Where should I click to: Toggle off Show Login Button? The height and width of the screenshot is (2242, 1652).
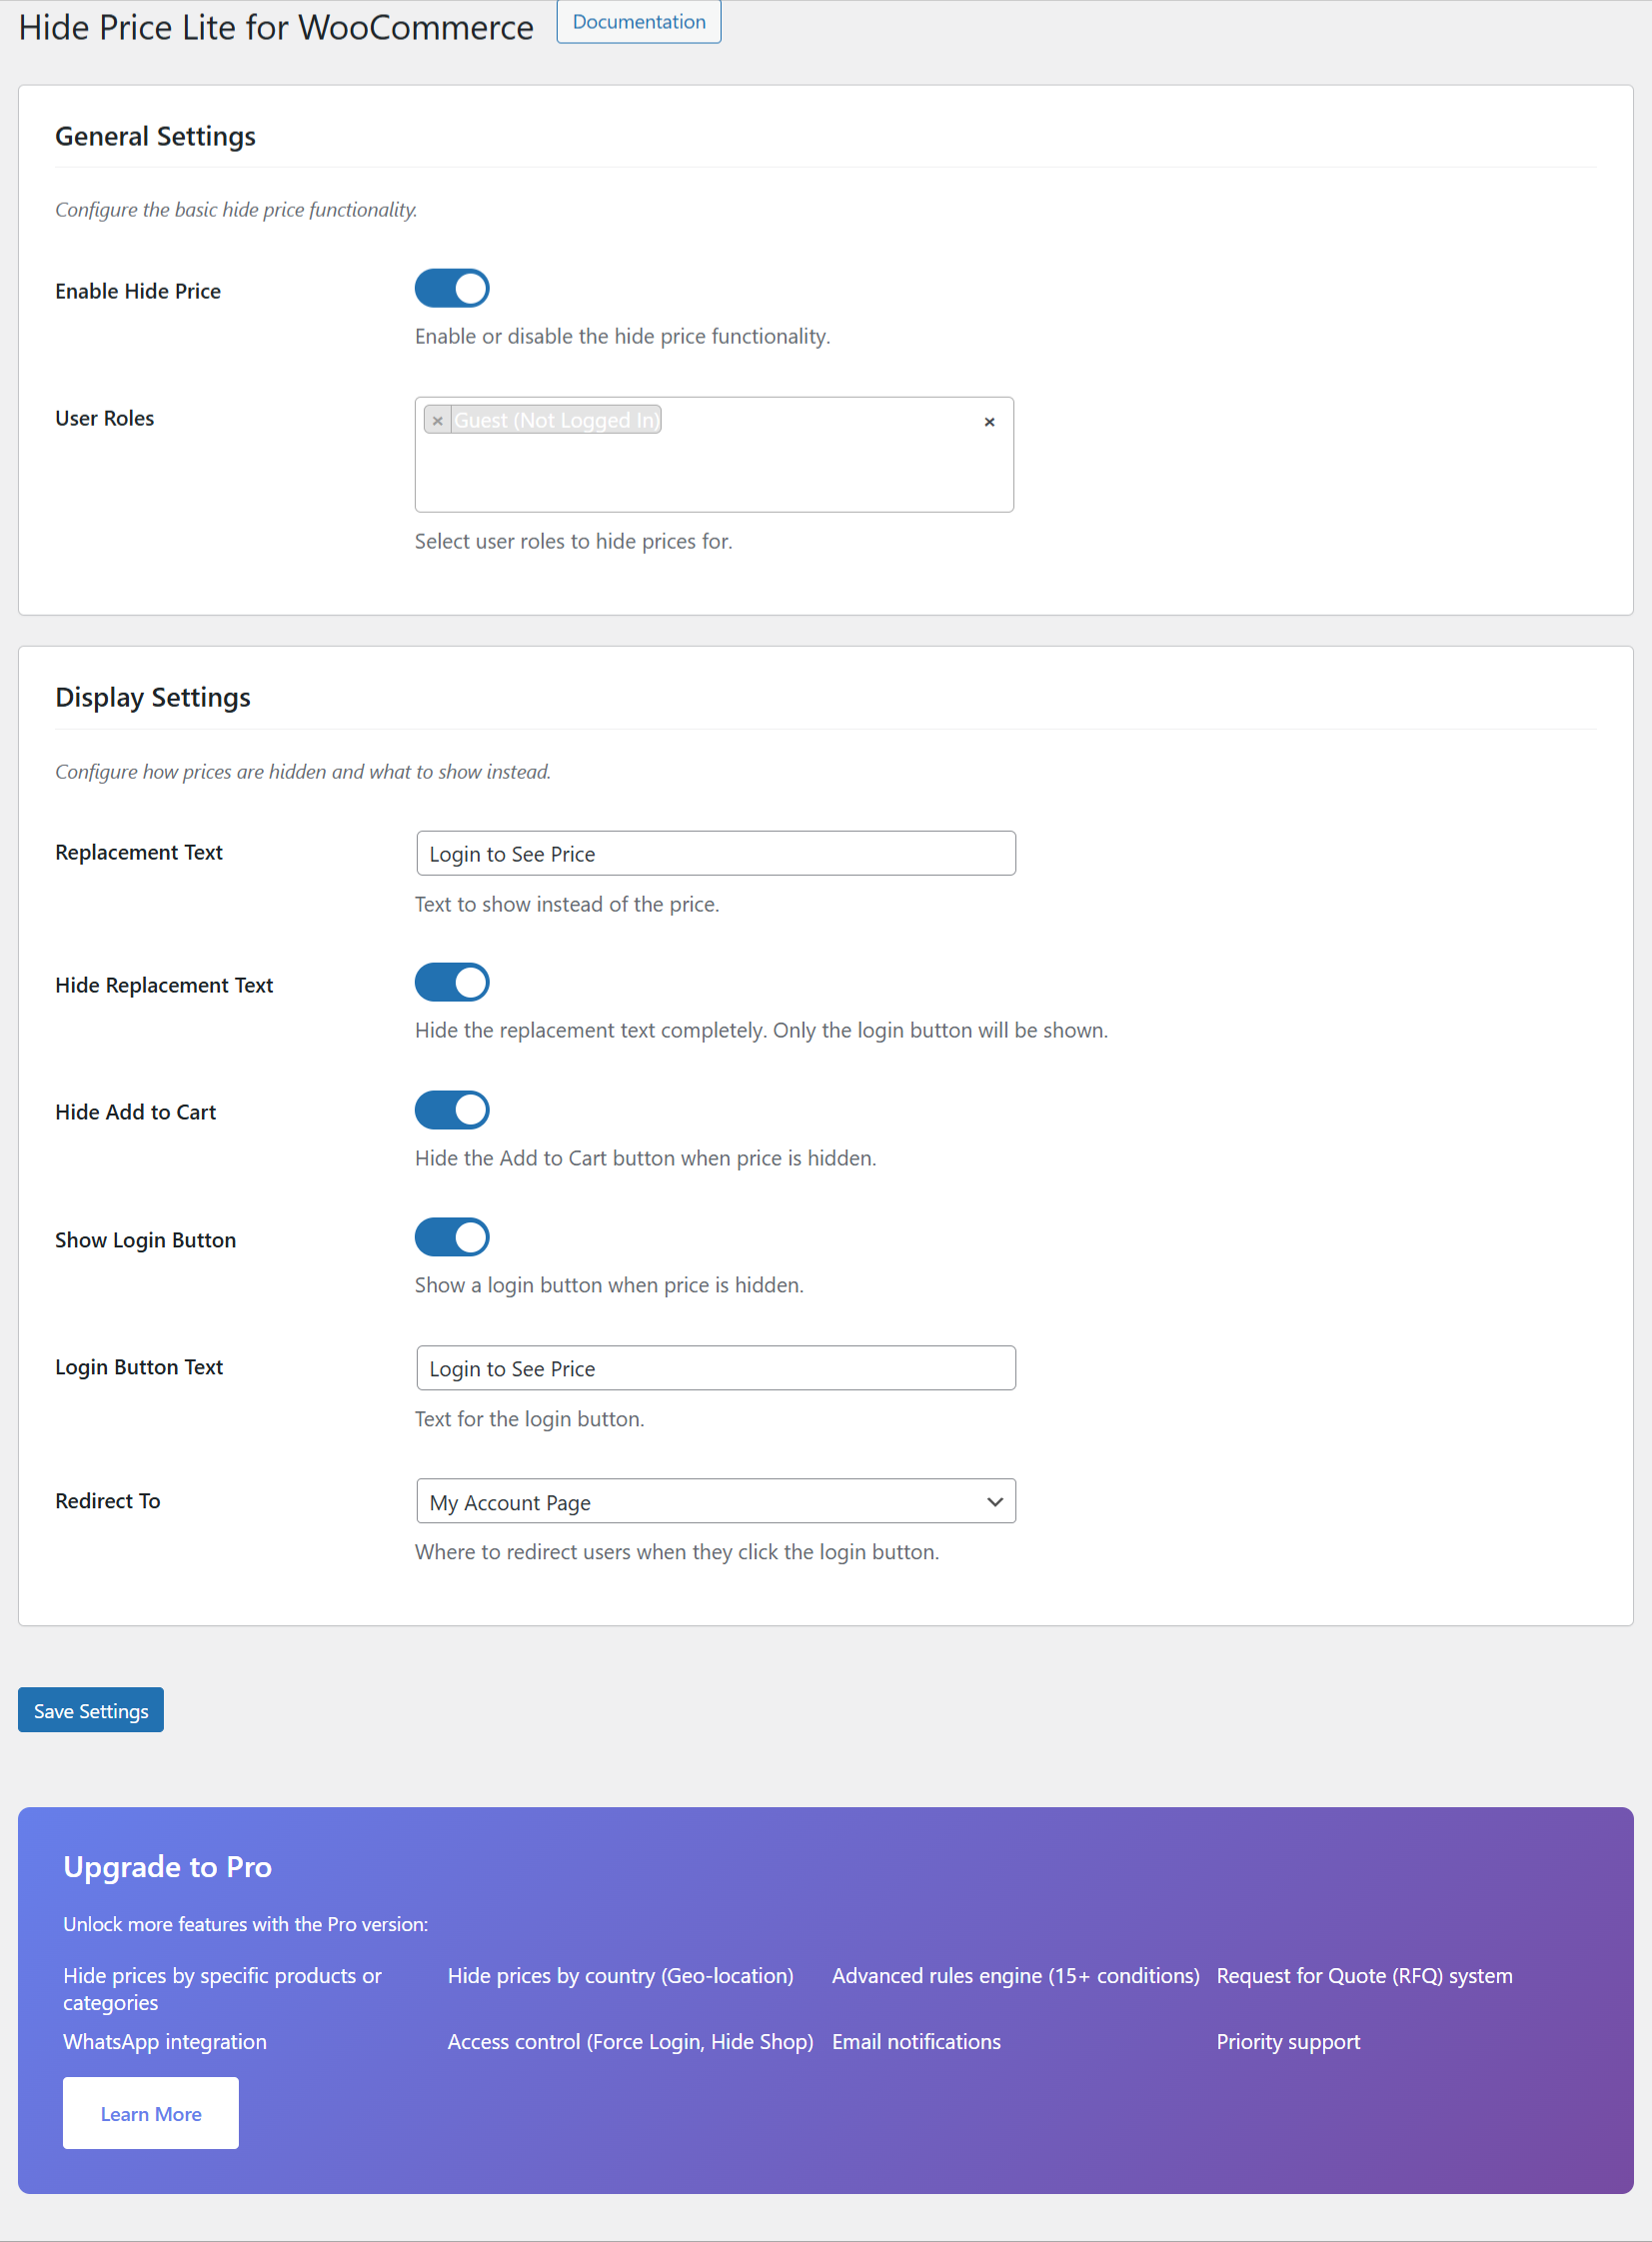click(x=452, y=1237)
